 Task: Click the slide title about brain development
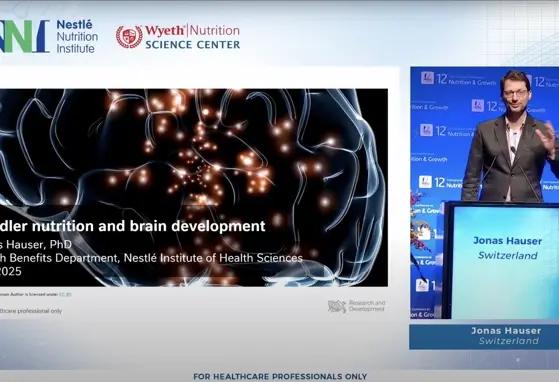133,226
